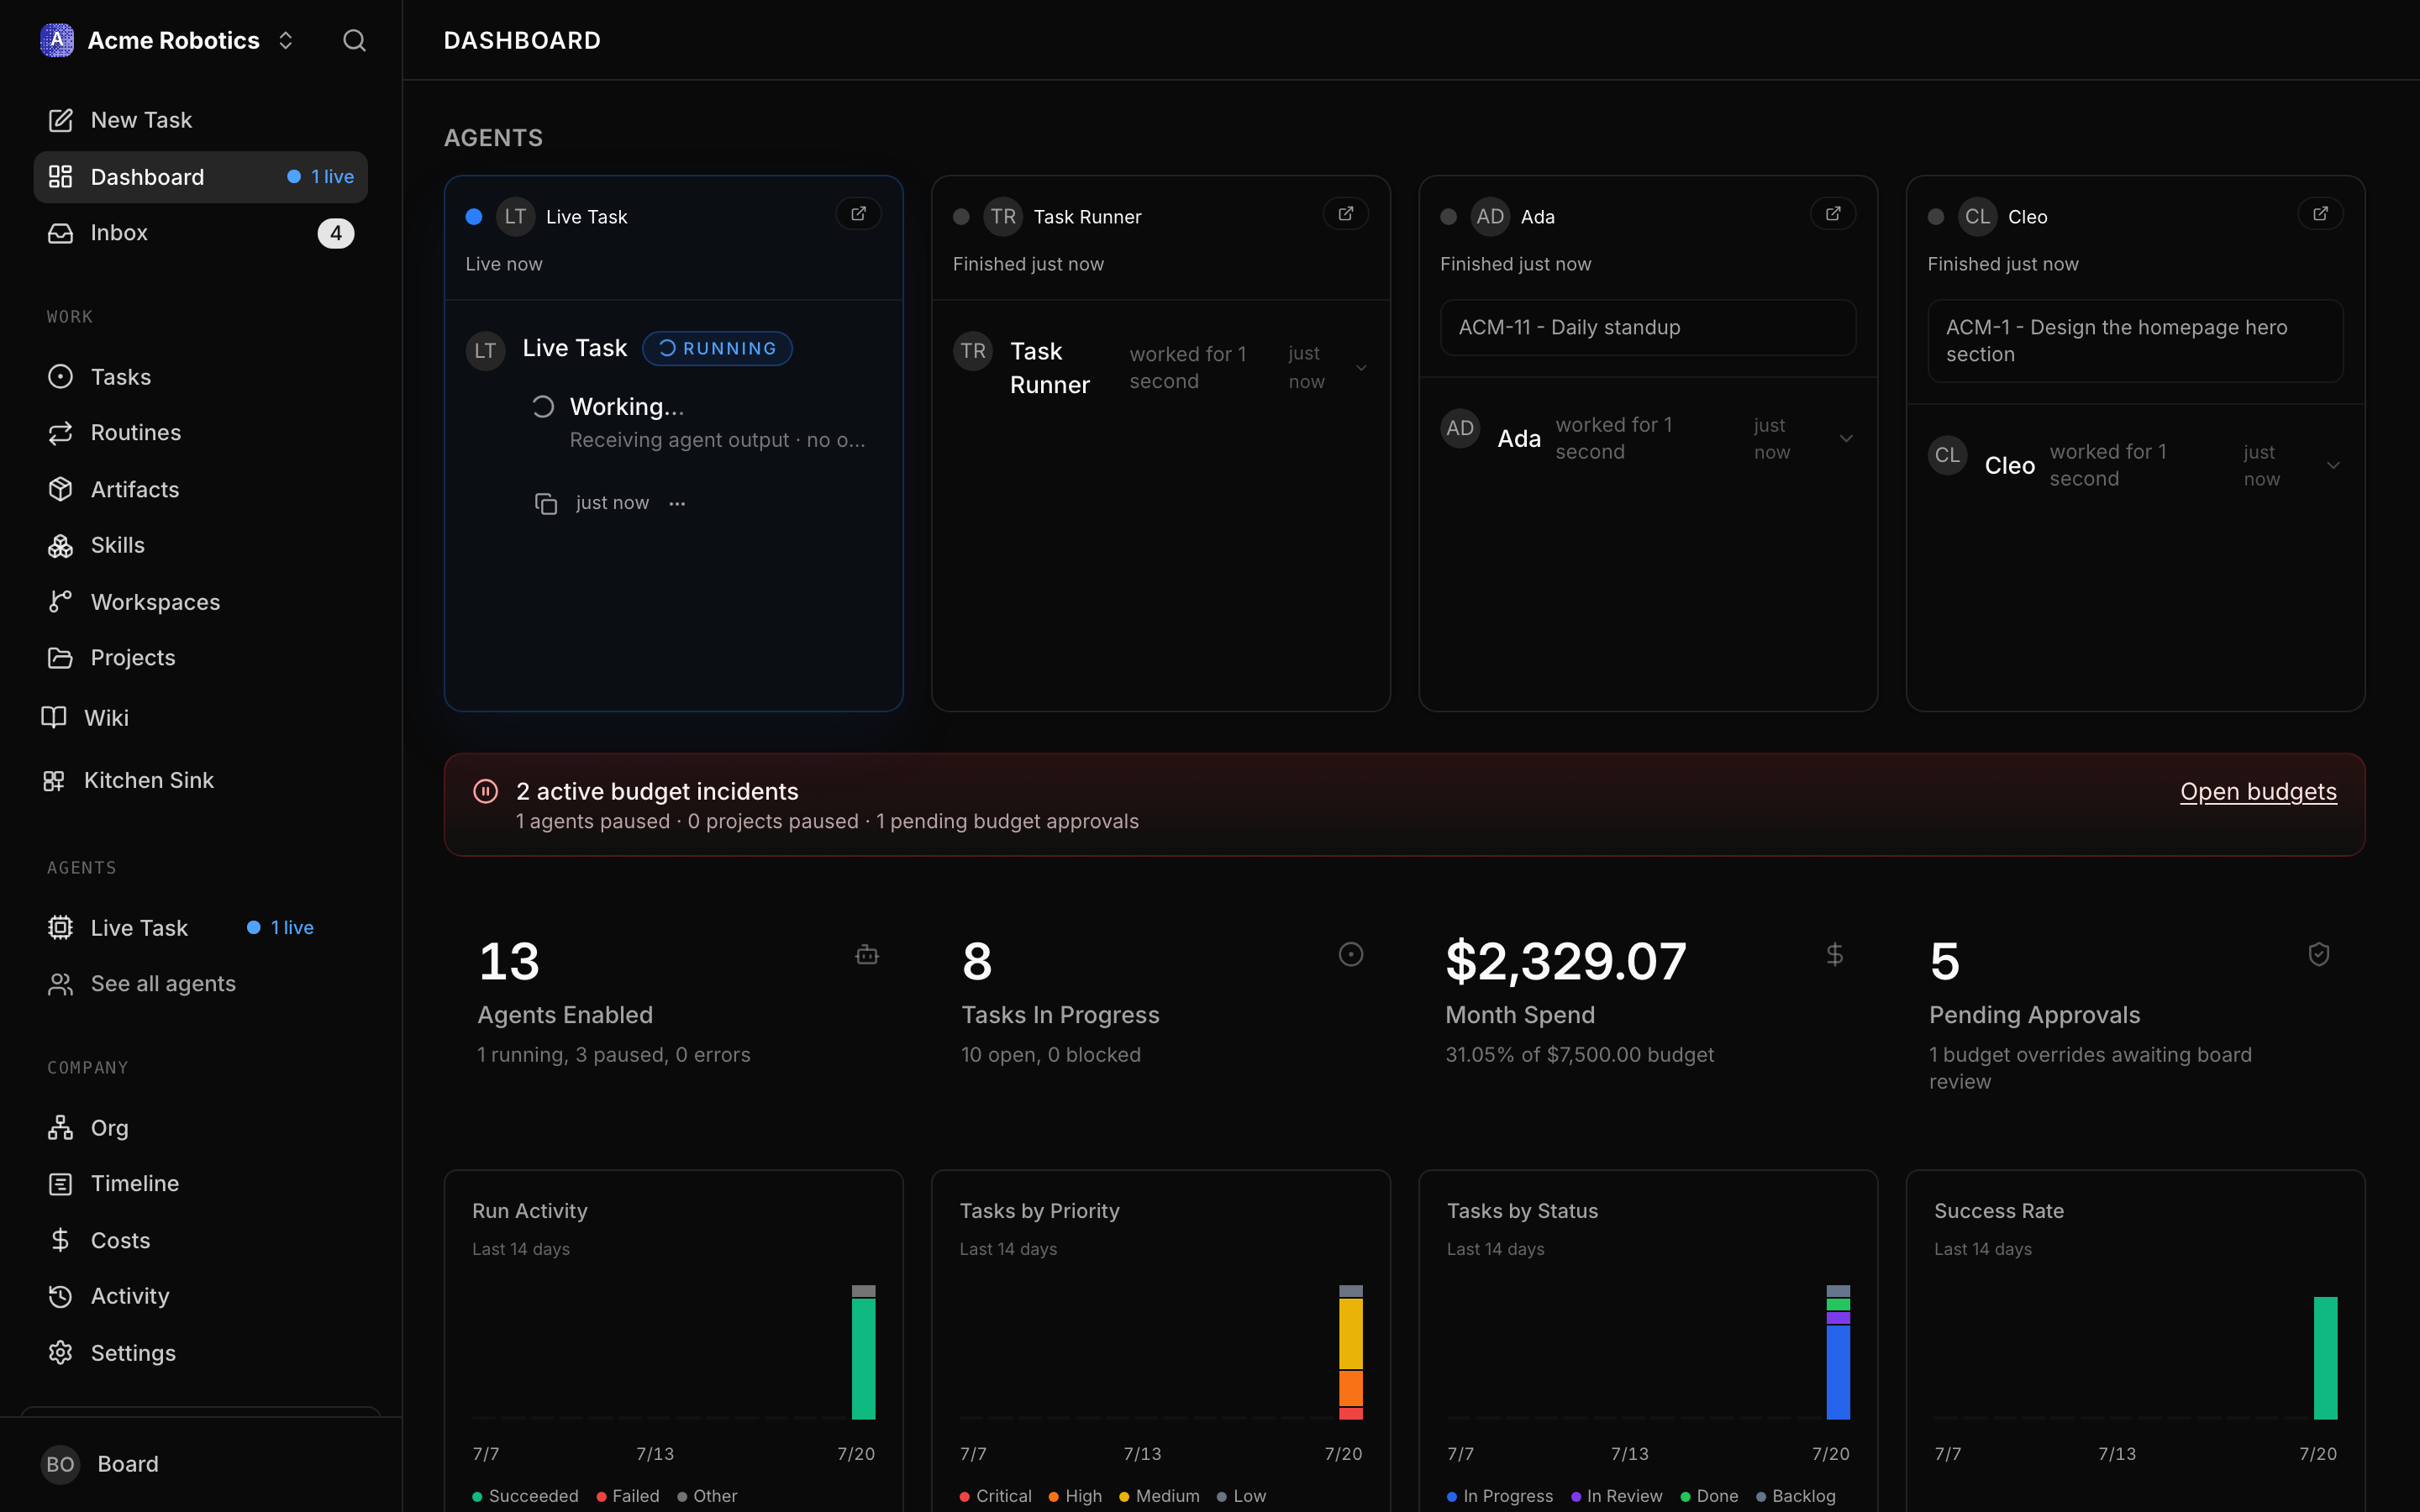The image size is (2420, 1512).
Task: Open the Acme Robotics workspace switcher chevrons
Action: 286,40
